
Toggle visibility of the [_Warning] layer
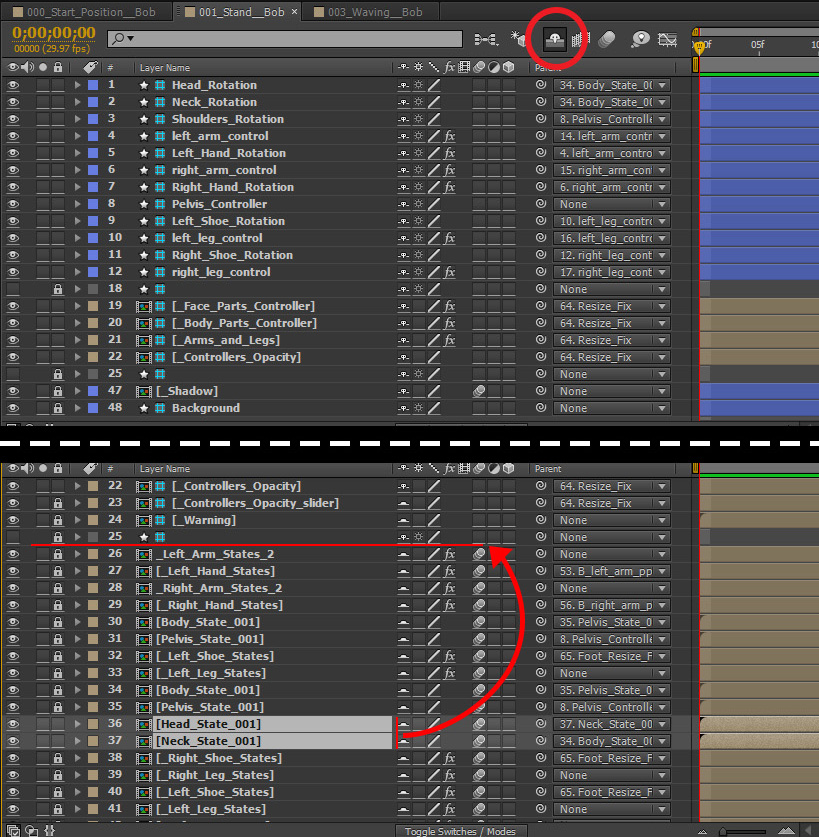(x=14, y=520)
